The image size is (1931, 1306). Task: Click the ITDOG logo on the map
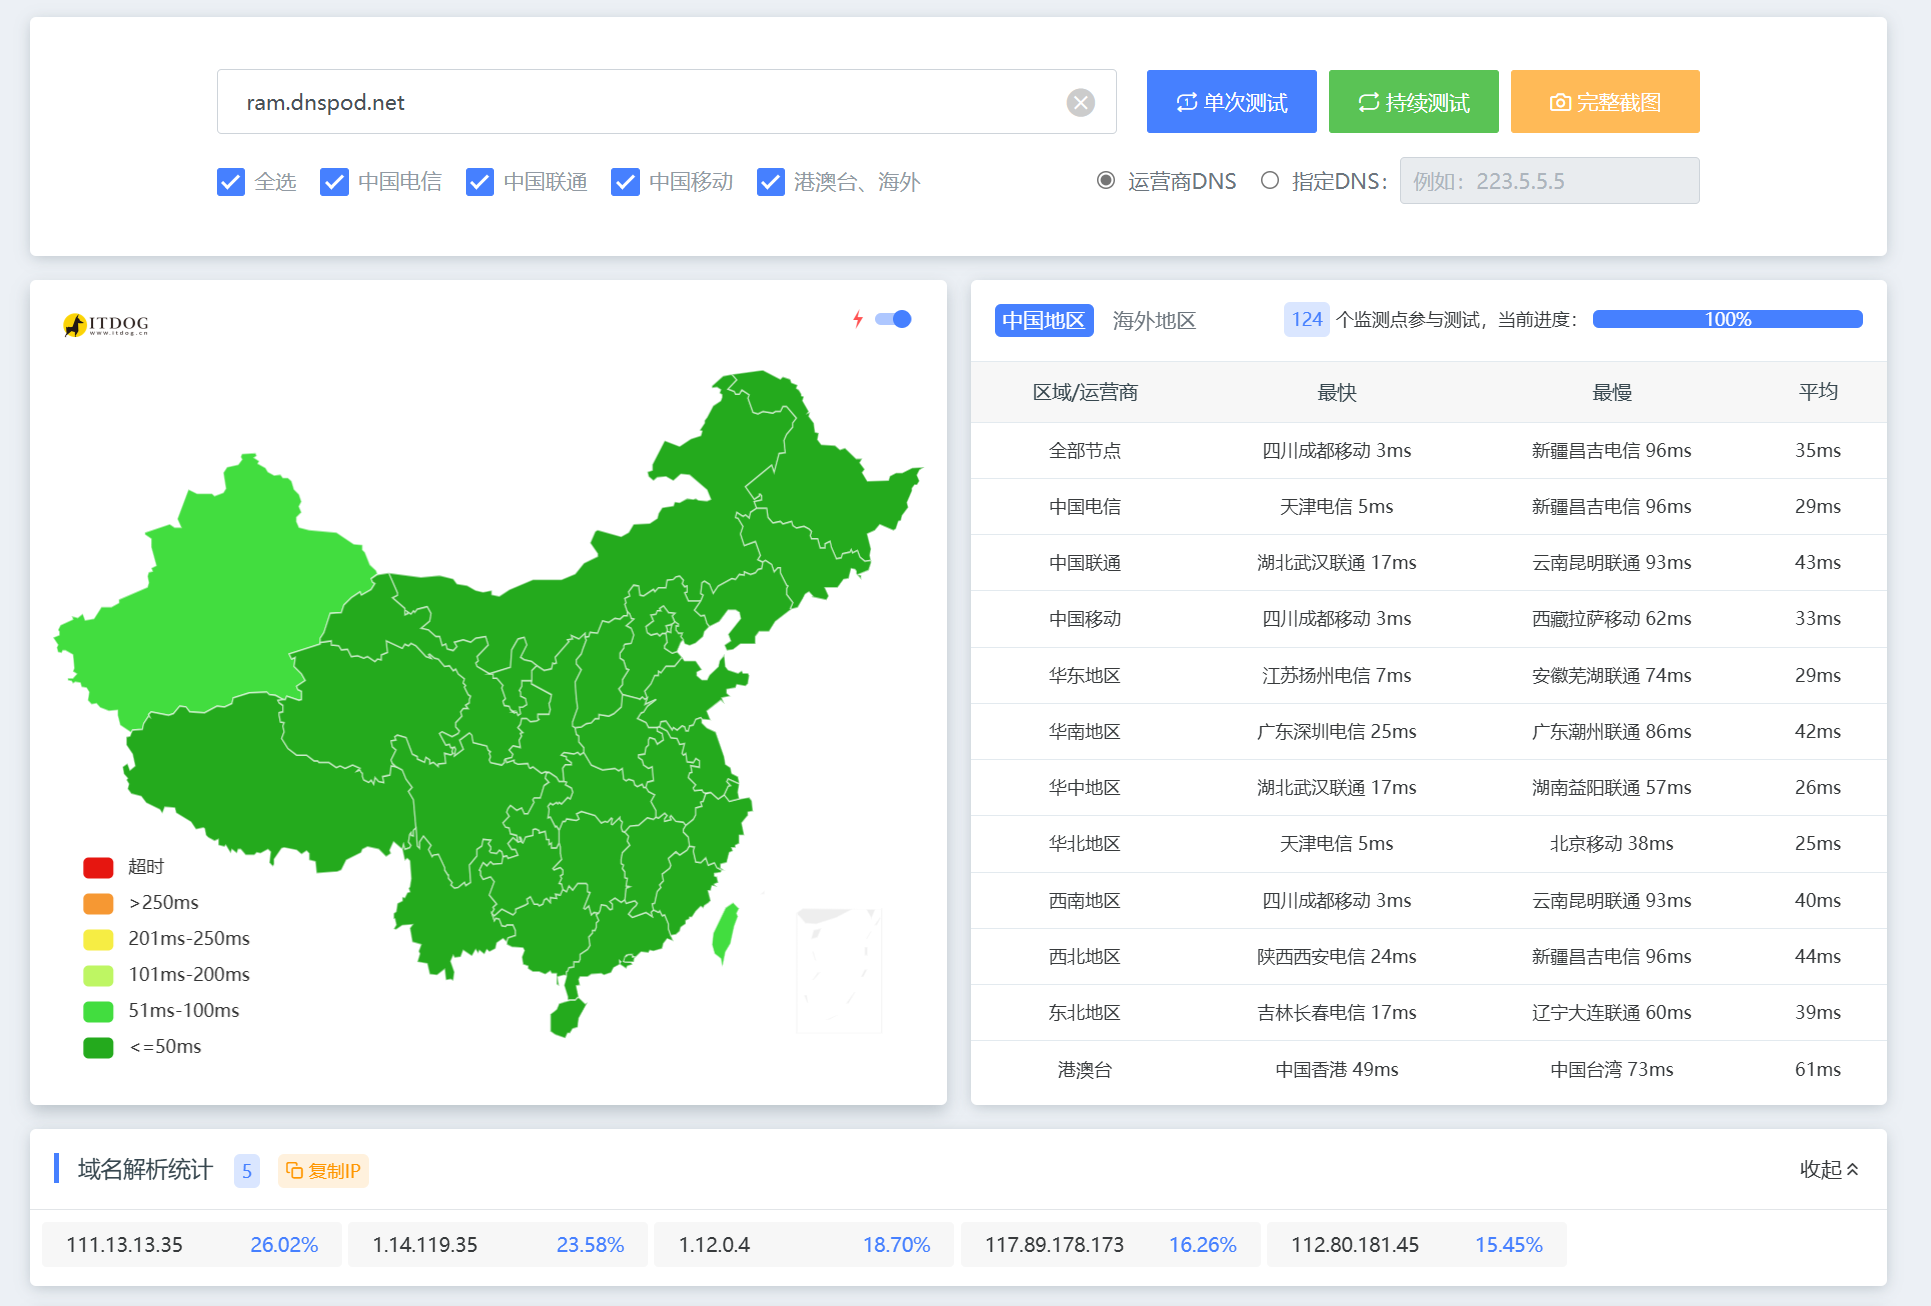click(x=106, y=324)
